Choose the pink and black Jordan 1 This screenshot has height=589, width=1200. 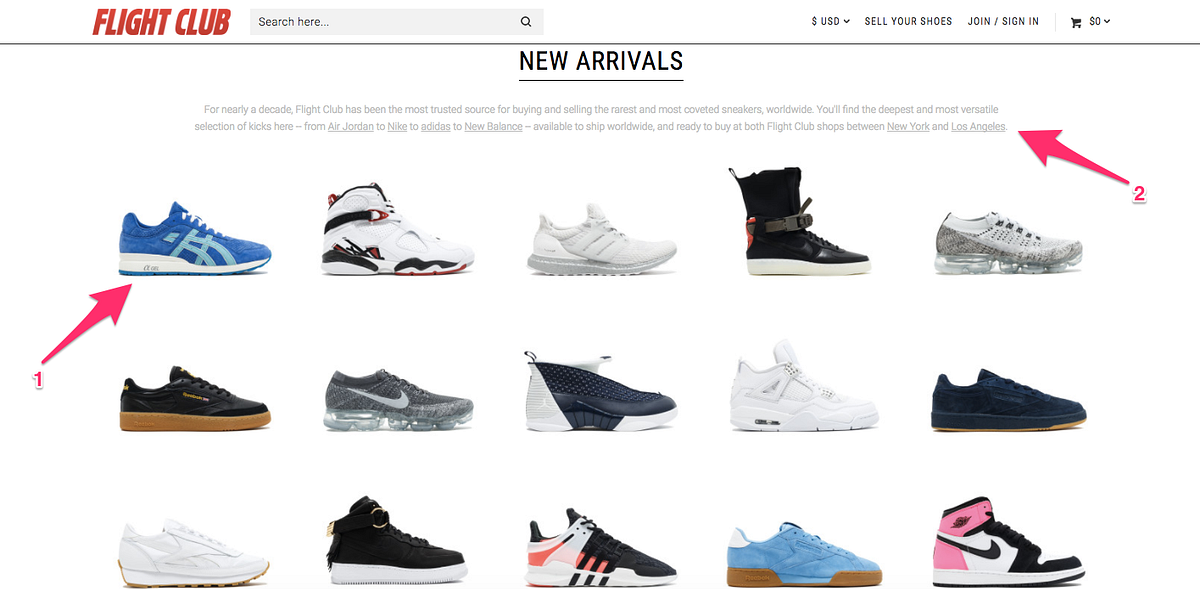point(1007,544)
